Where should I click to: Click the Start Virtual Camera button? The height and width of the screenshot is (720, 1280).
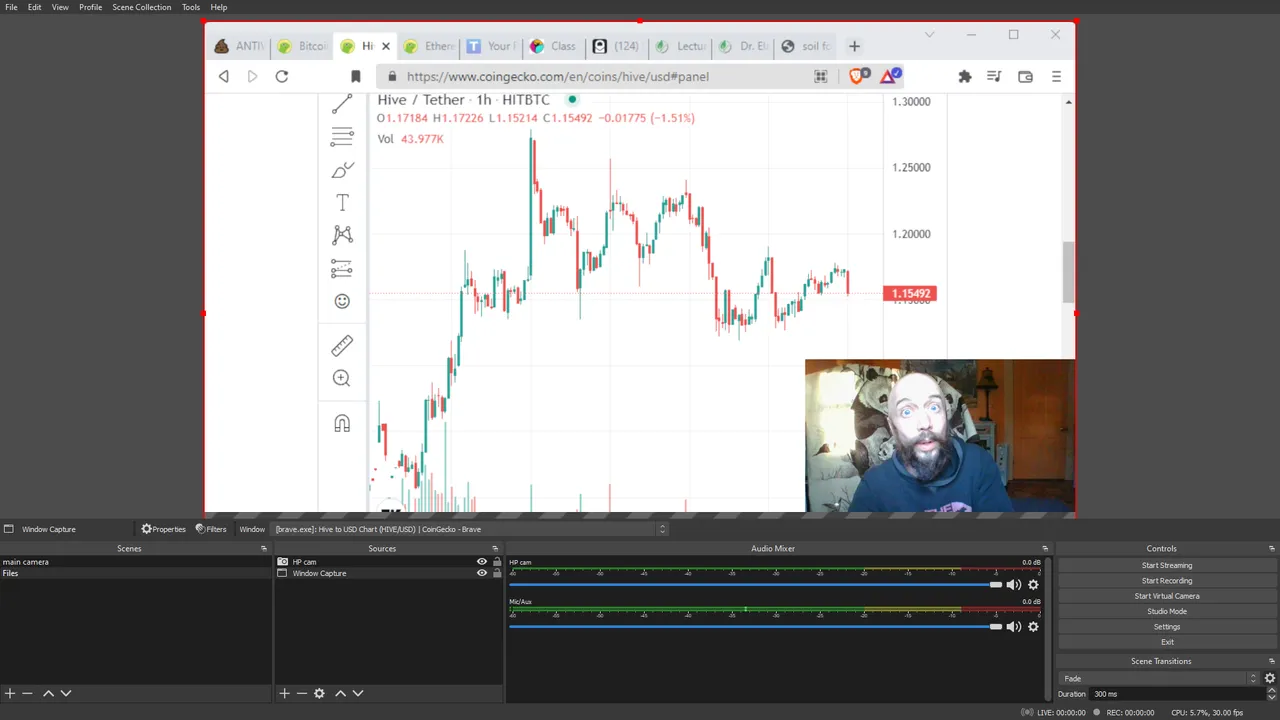tap(1167, 596)
